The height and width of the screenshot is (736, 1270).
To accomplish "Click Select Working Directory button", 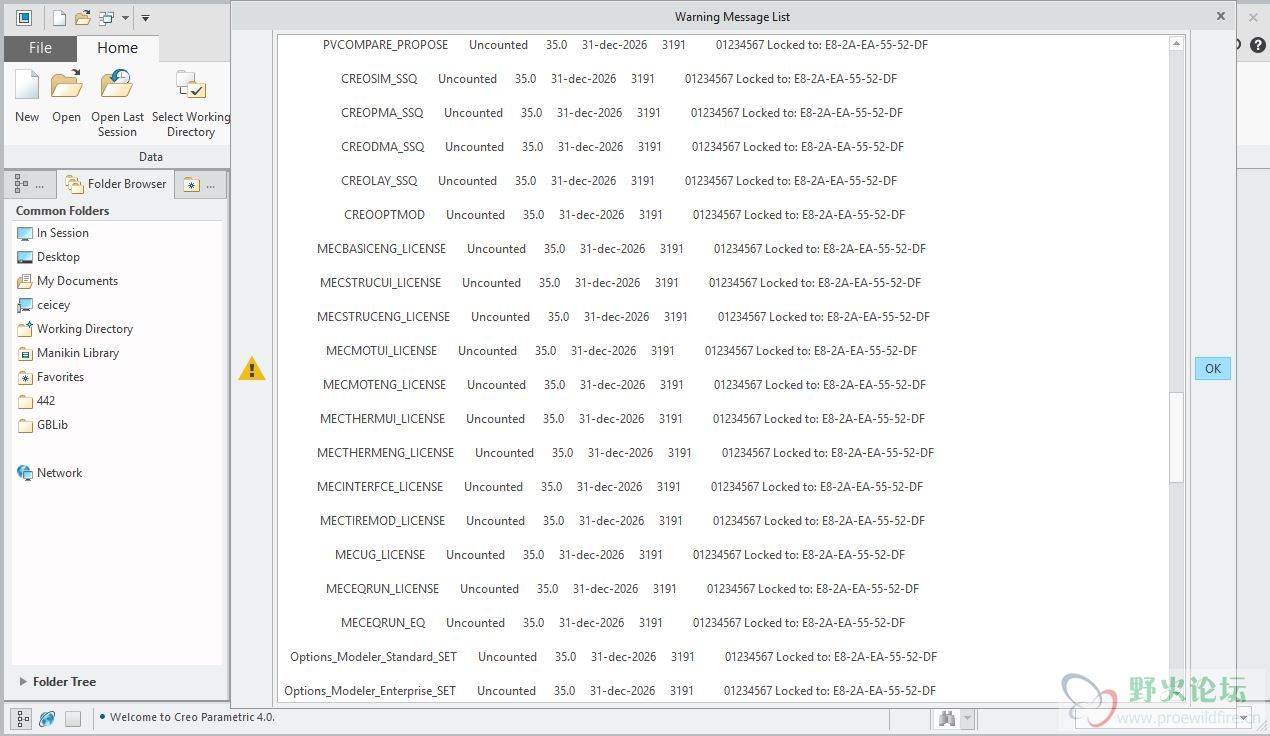I will [190, 103].
